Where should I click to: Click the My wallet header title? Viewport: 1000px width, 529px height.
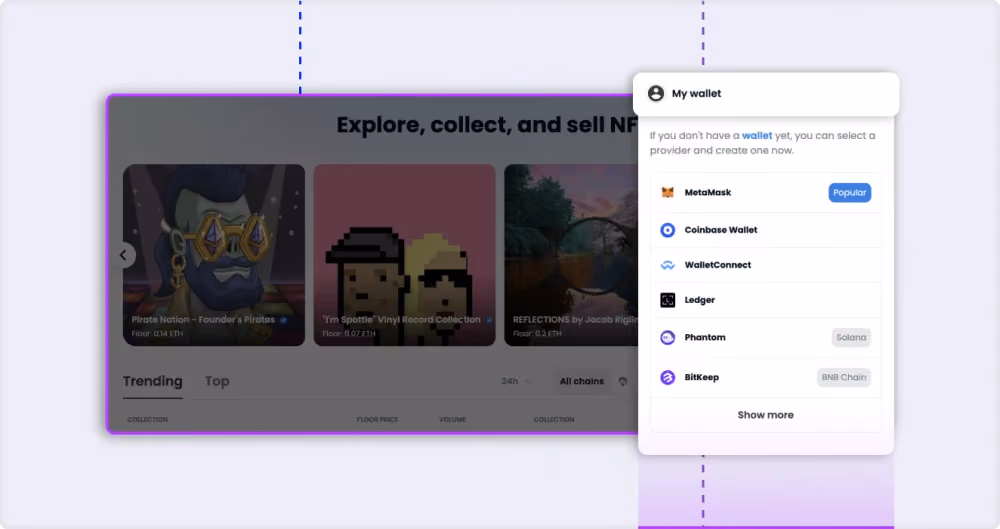(x=696, y=93)
